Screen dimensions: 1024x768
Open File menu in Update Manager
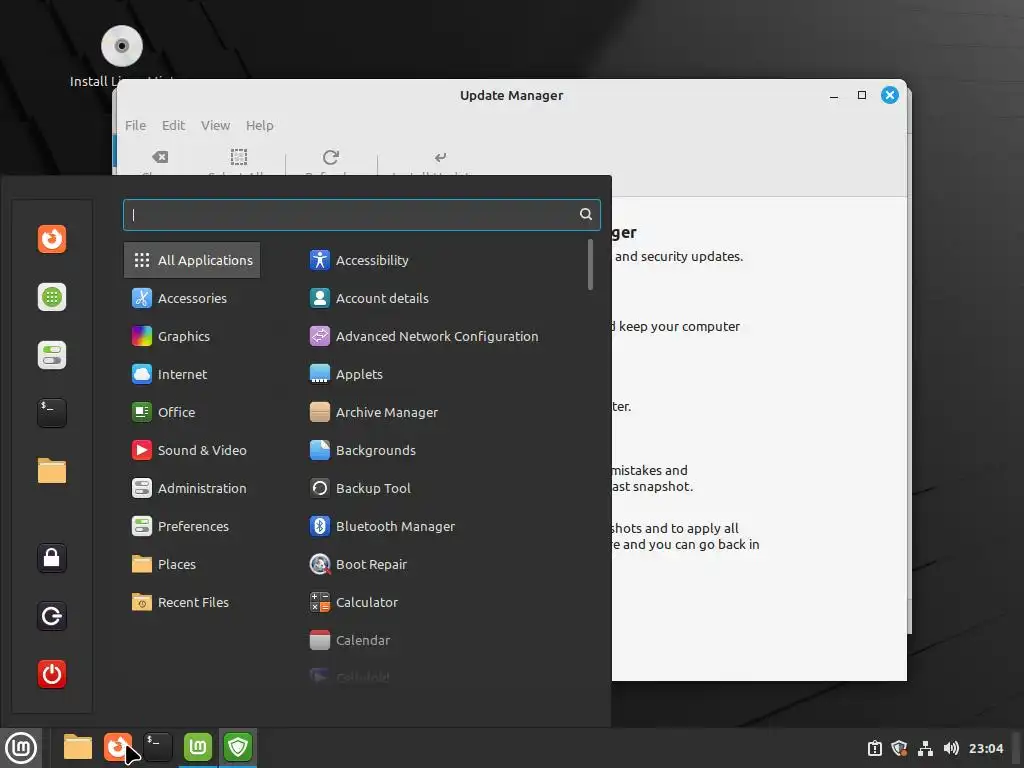[135, 125]
